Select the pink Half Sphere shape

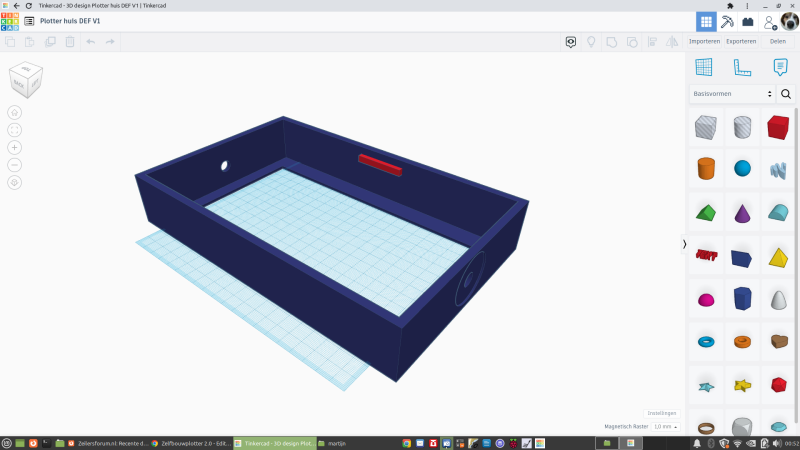point(706,300)
